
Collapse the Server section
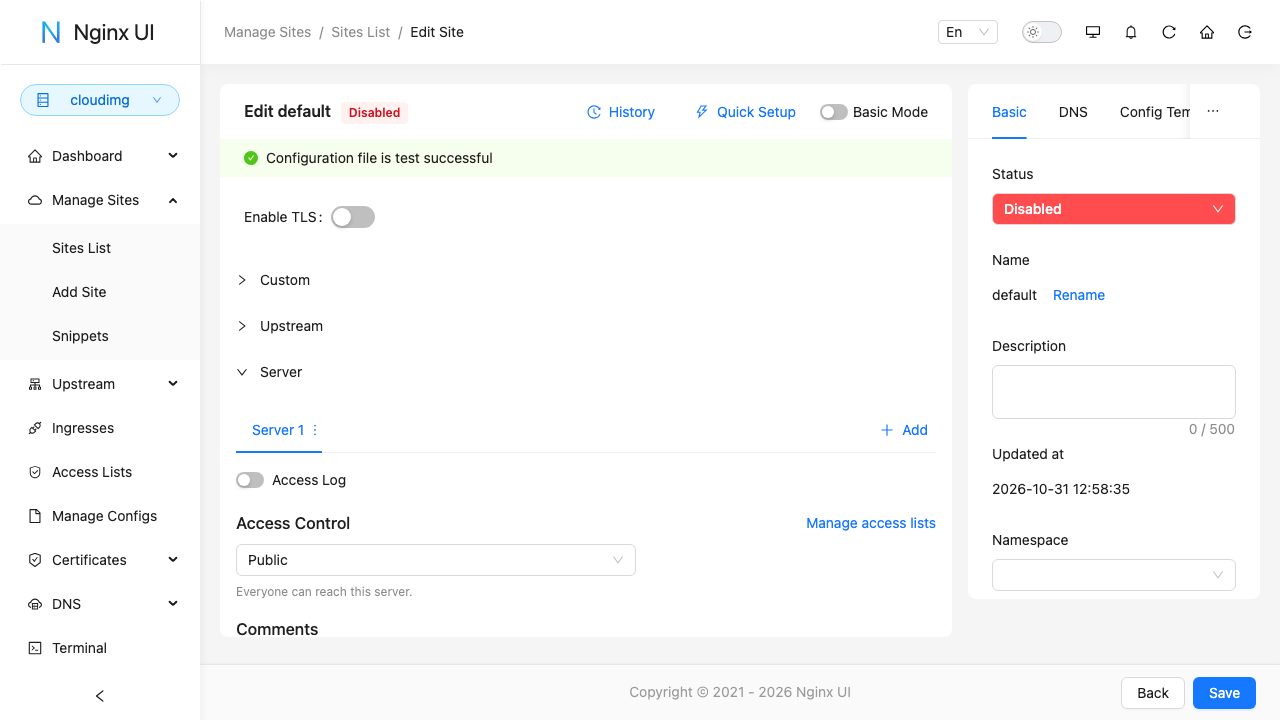click(x=586, y=372)
